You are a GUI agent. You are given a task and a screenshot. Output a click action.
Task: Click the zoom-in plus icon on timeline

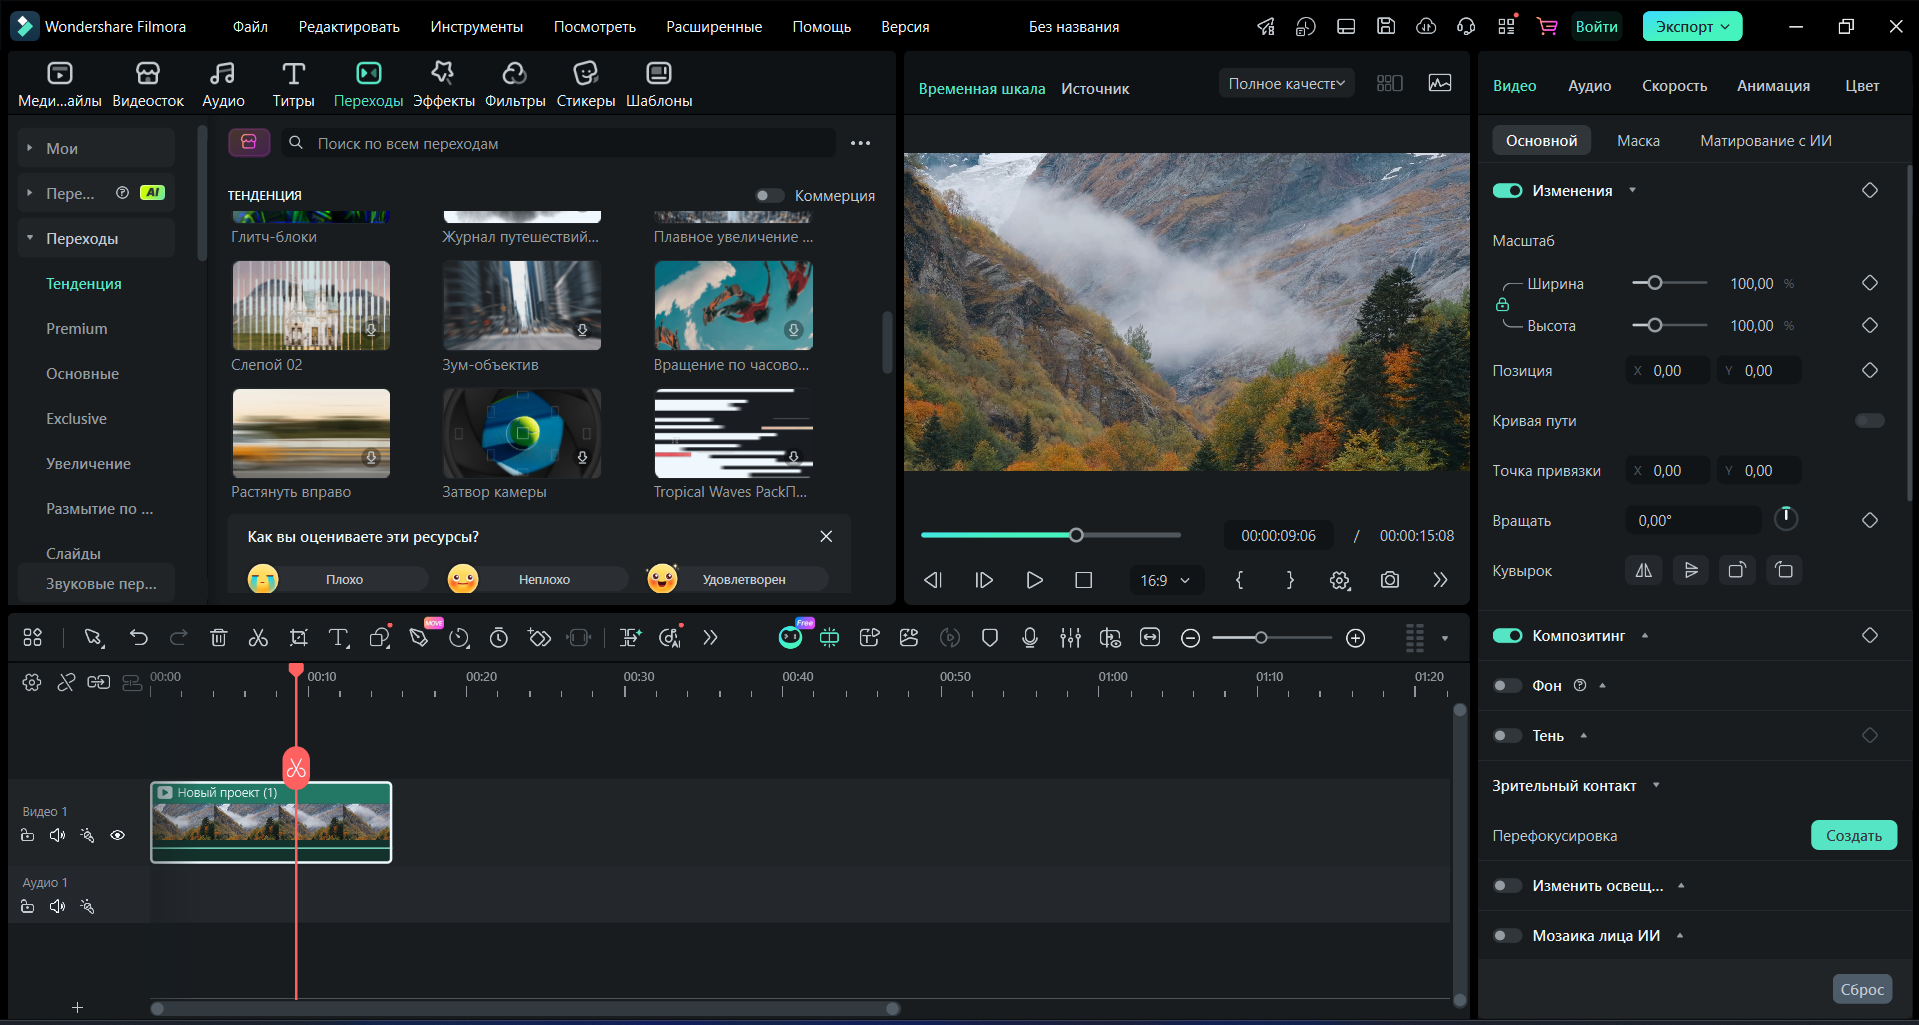pyautogui.click(x=1356, y=638)
